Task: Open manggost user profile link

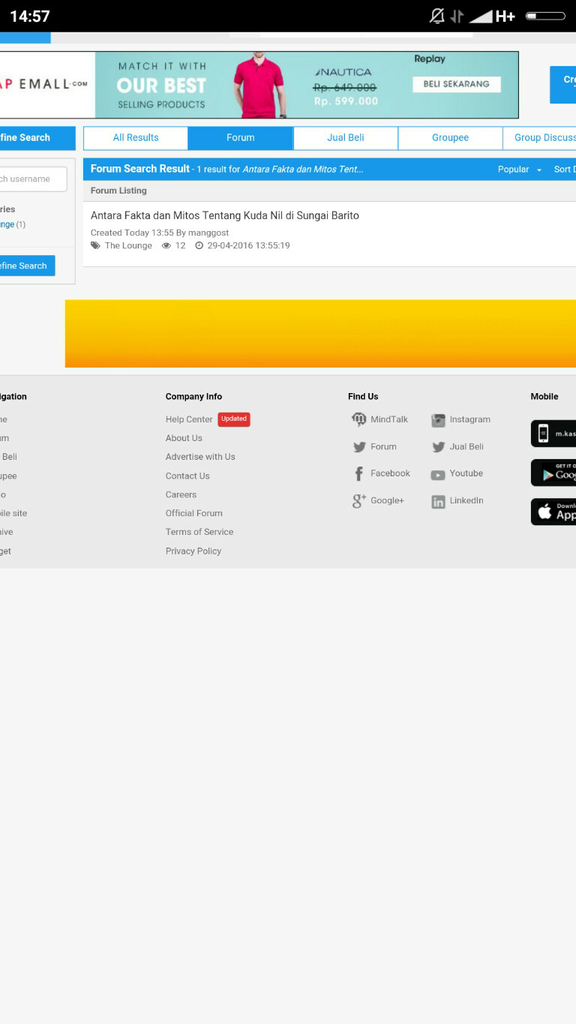Action: pos(208,232)
